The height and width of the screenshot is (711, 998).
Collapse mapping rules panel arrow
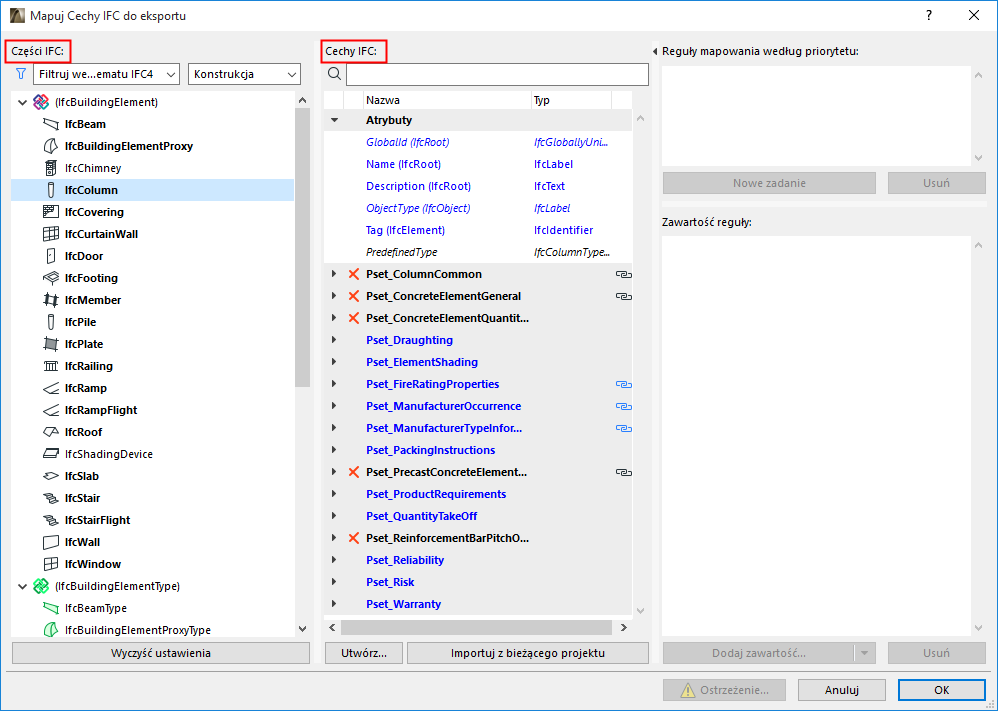click(655, 52)
